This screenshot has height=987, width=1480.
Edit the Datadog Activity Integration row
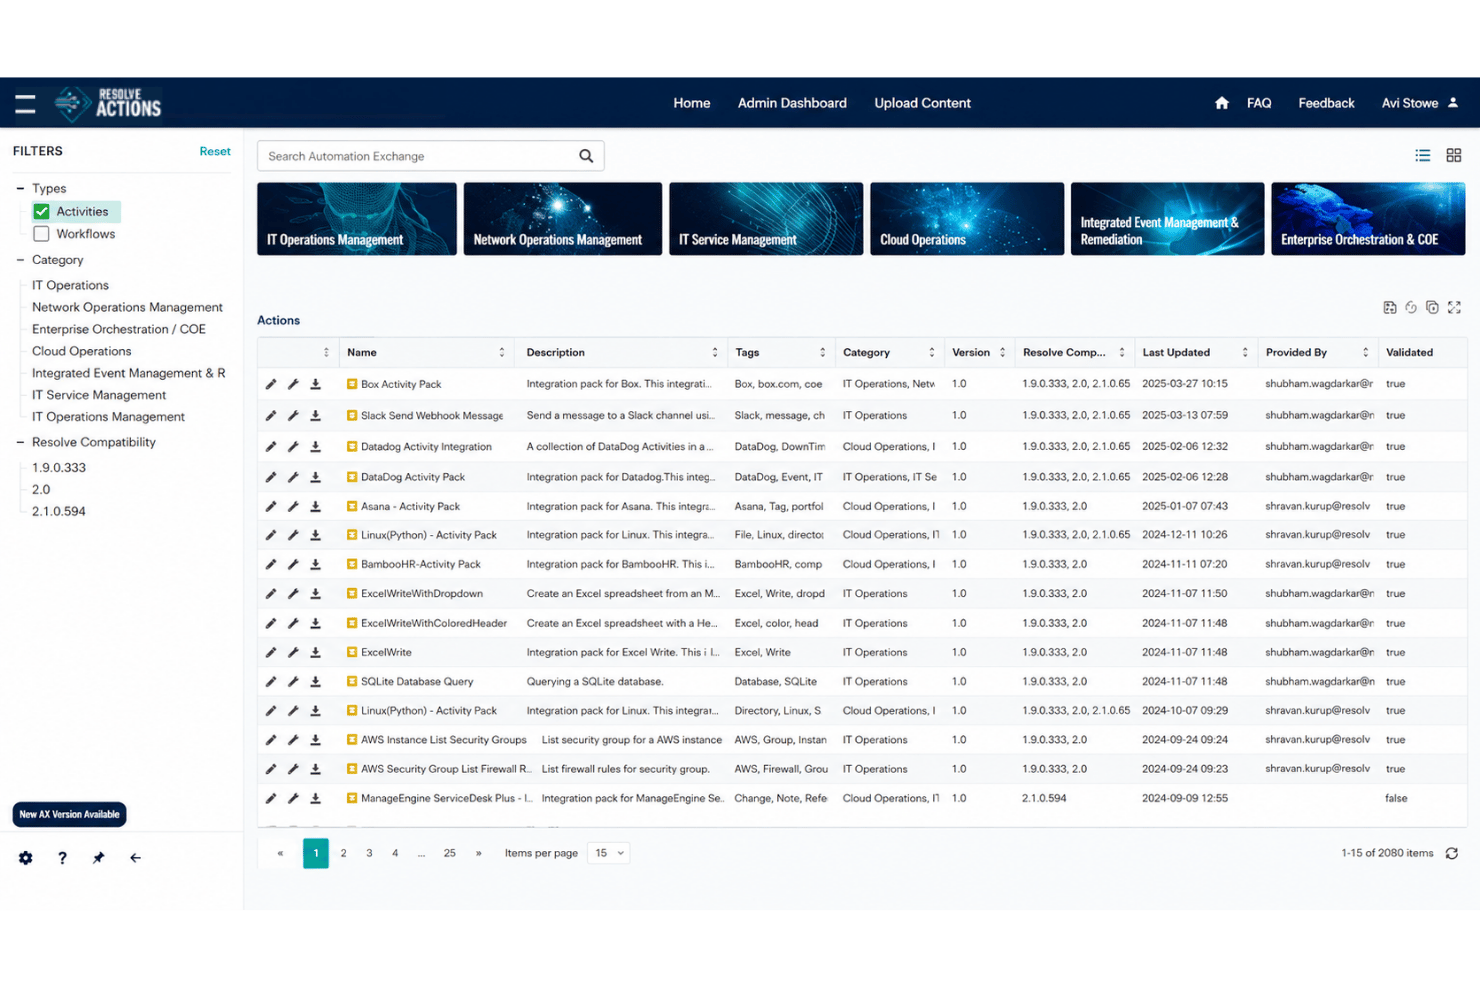271,447
